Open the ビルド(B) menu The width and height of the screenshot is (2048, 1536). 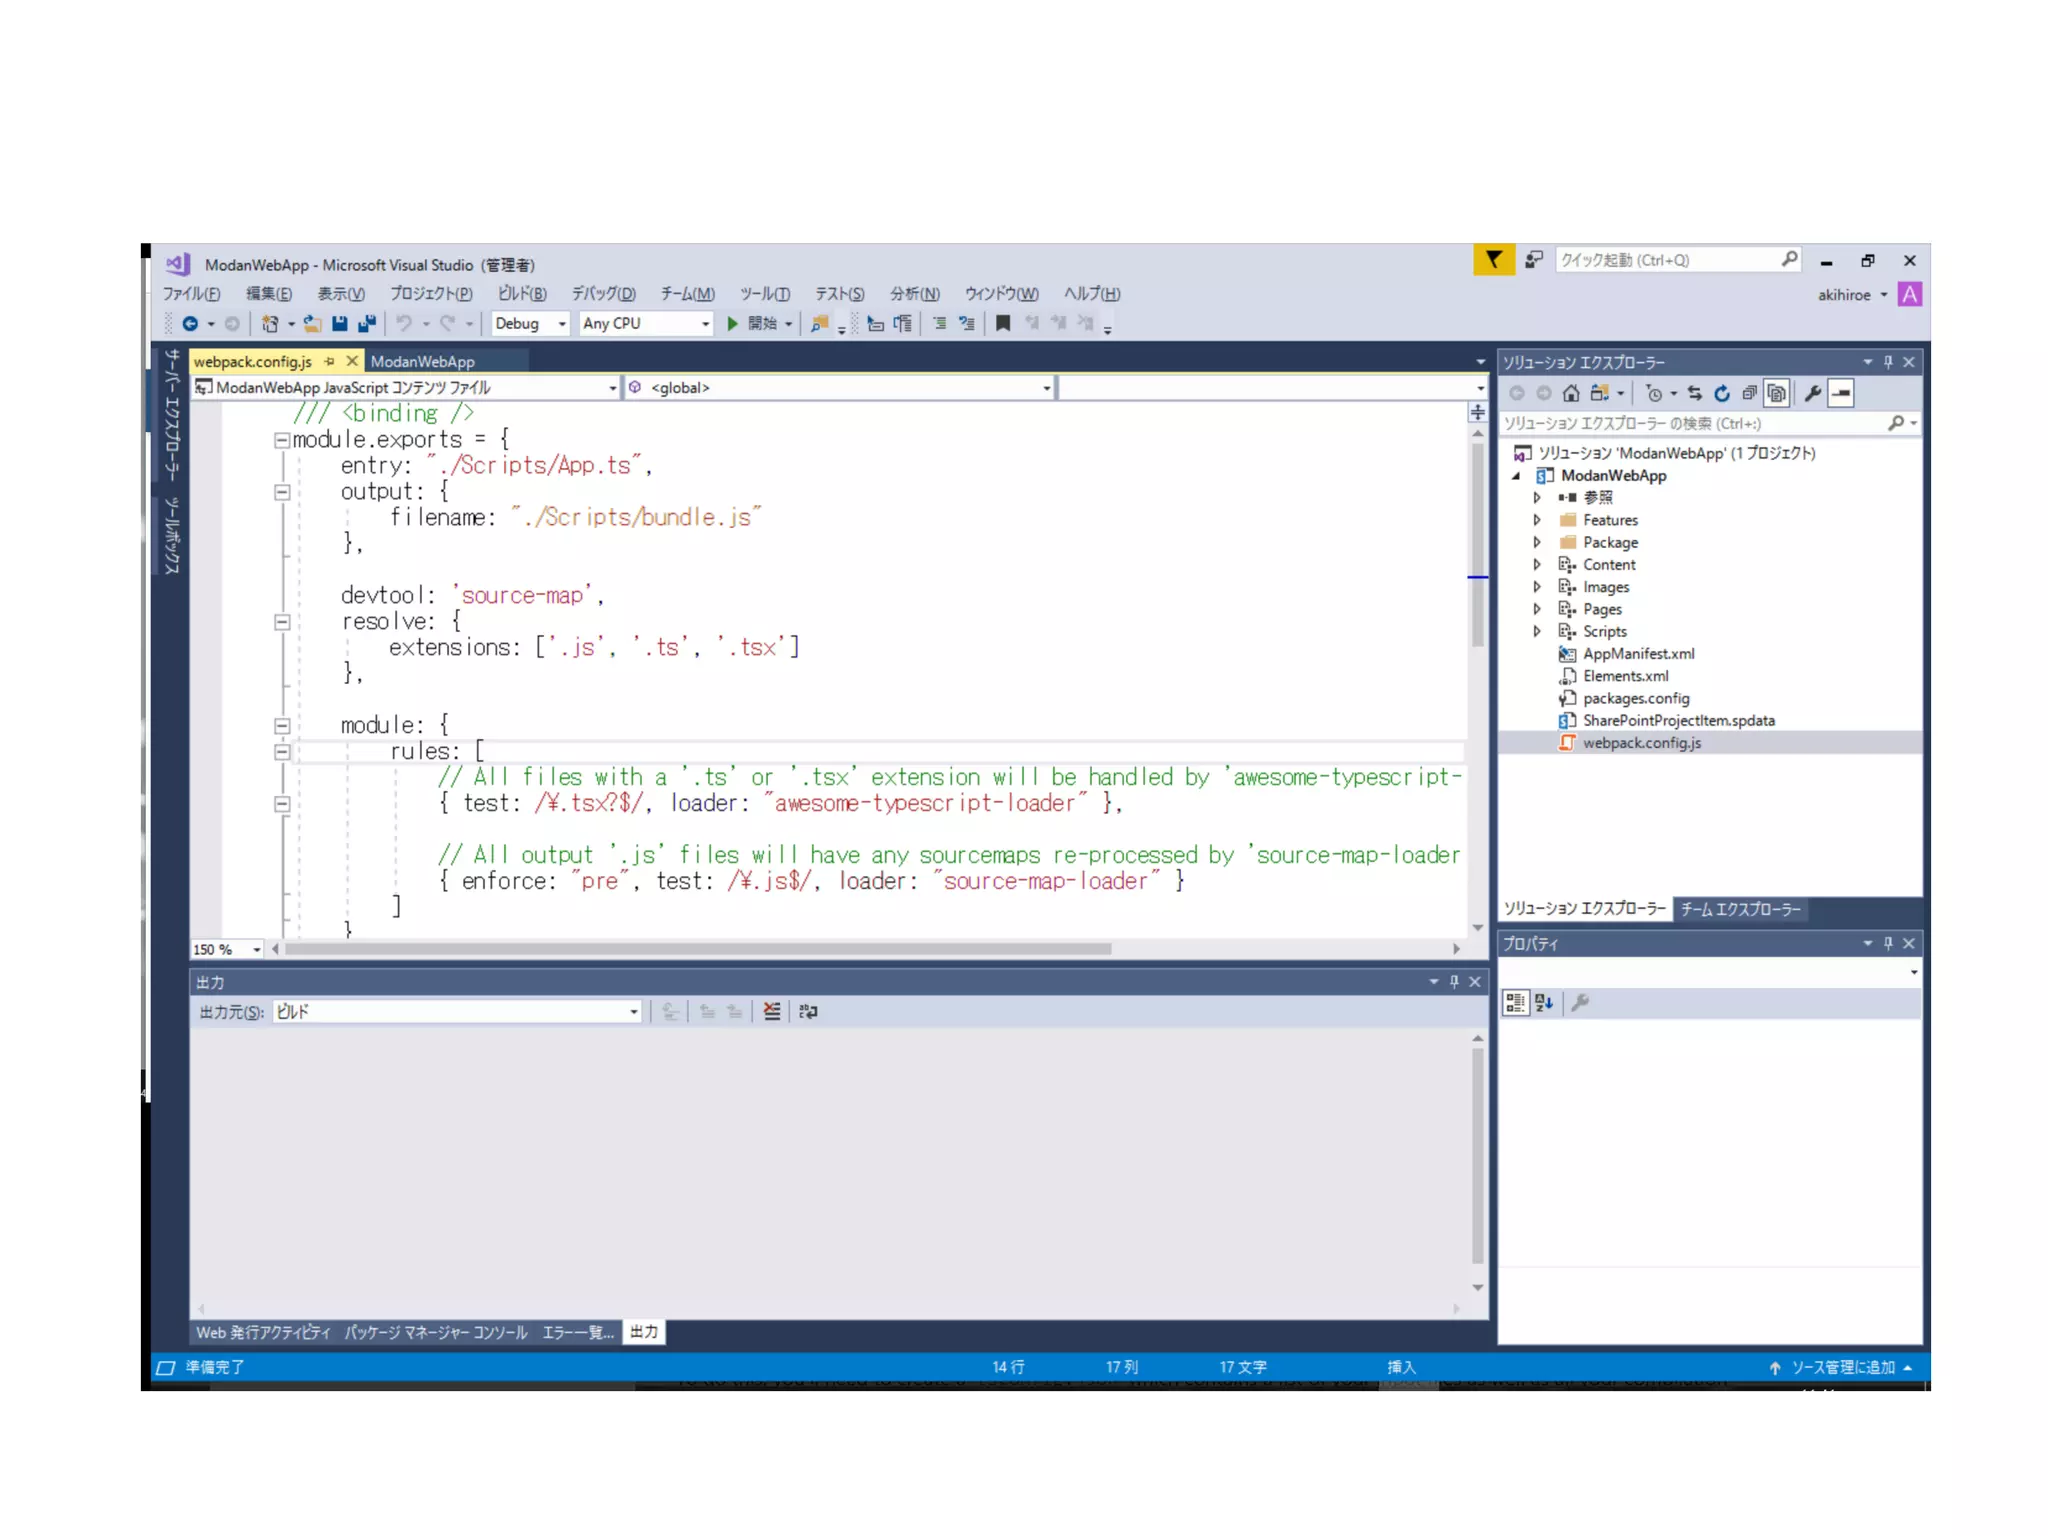[x=522, y=294]
